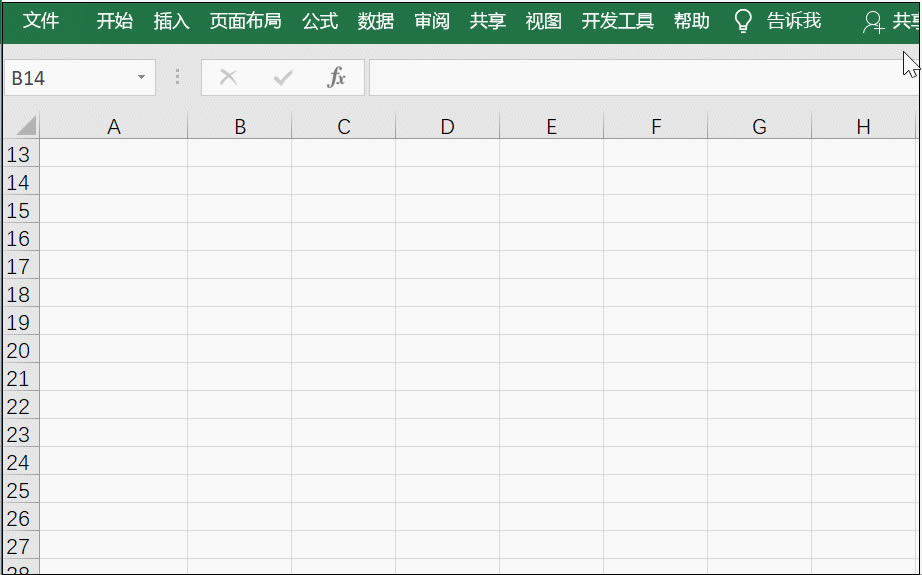The height and width of the screenshot is (575, 922).
Task: Open the 开发工具 ribbon tab
Action: coord(617,21)
